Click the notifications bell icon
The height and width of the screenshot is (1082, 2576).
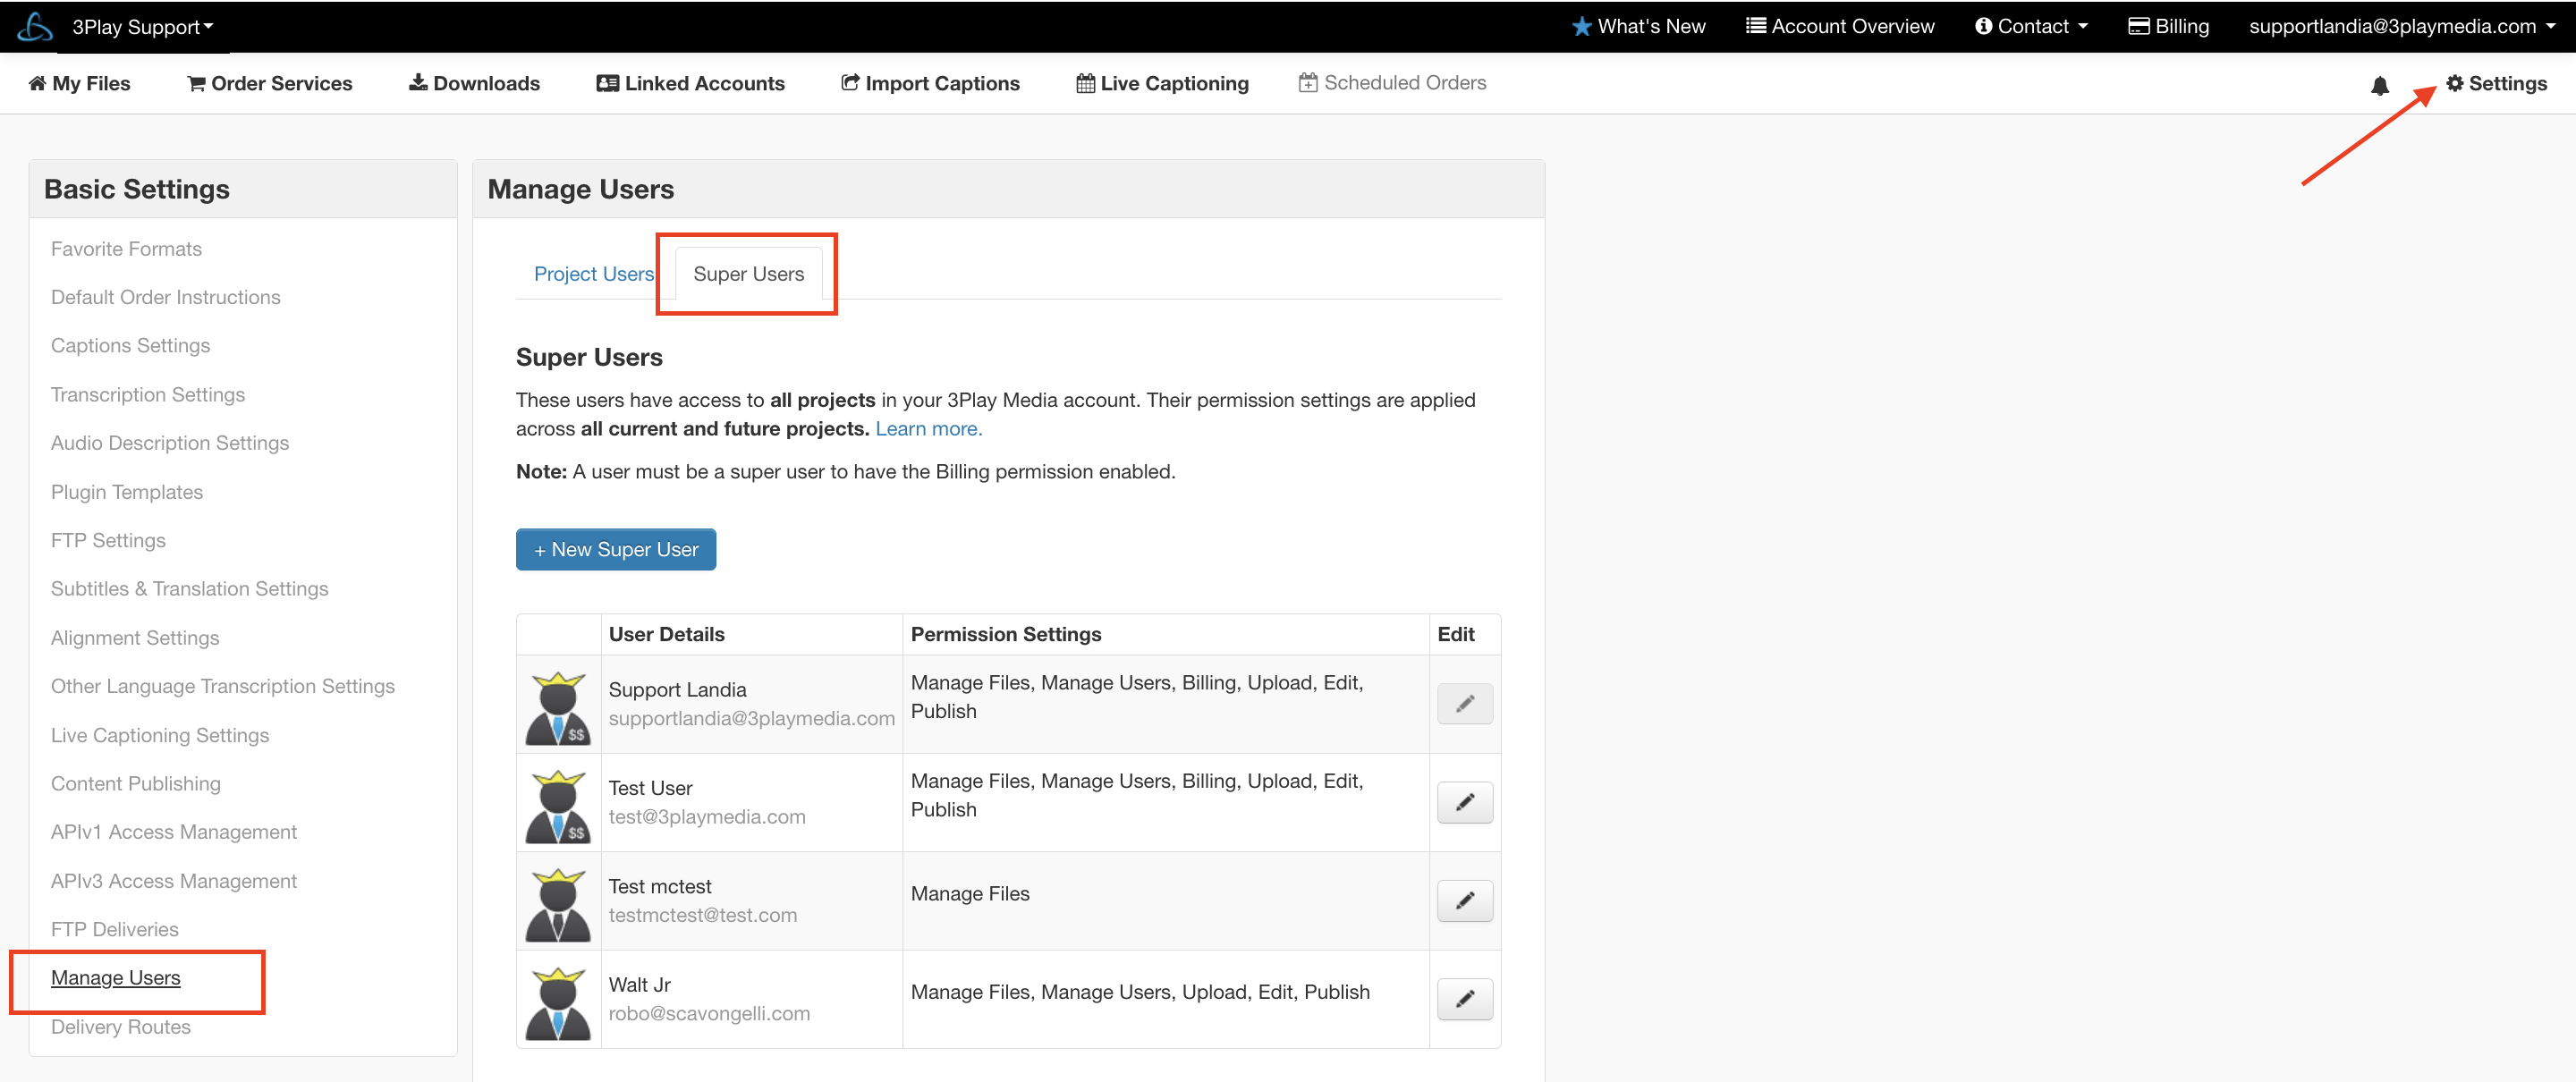2380,86
